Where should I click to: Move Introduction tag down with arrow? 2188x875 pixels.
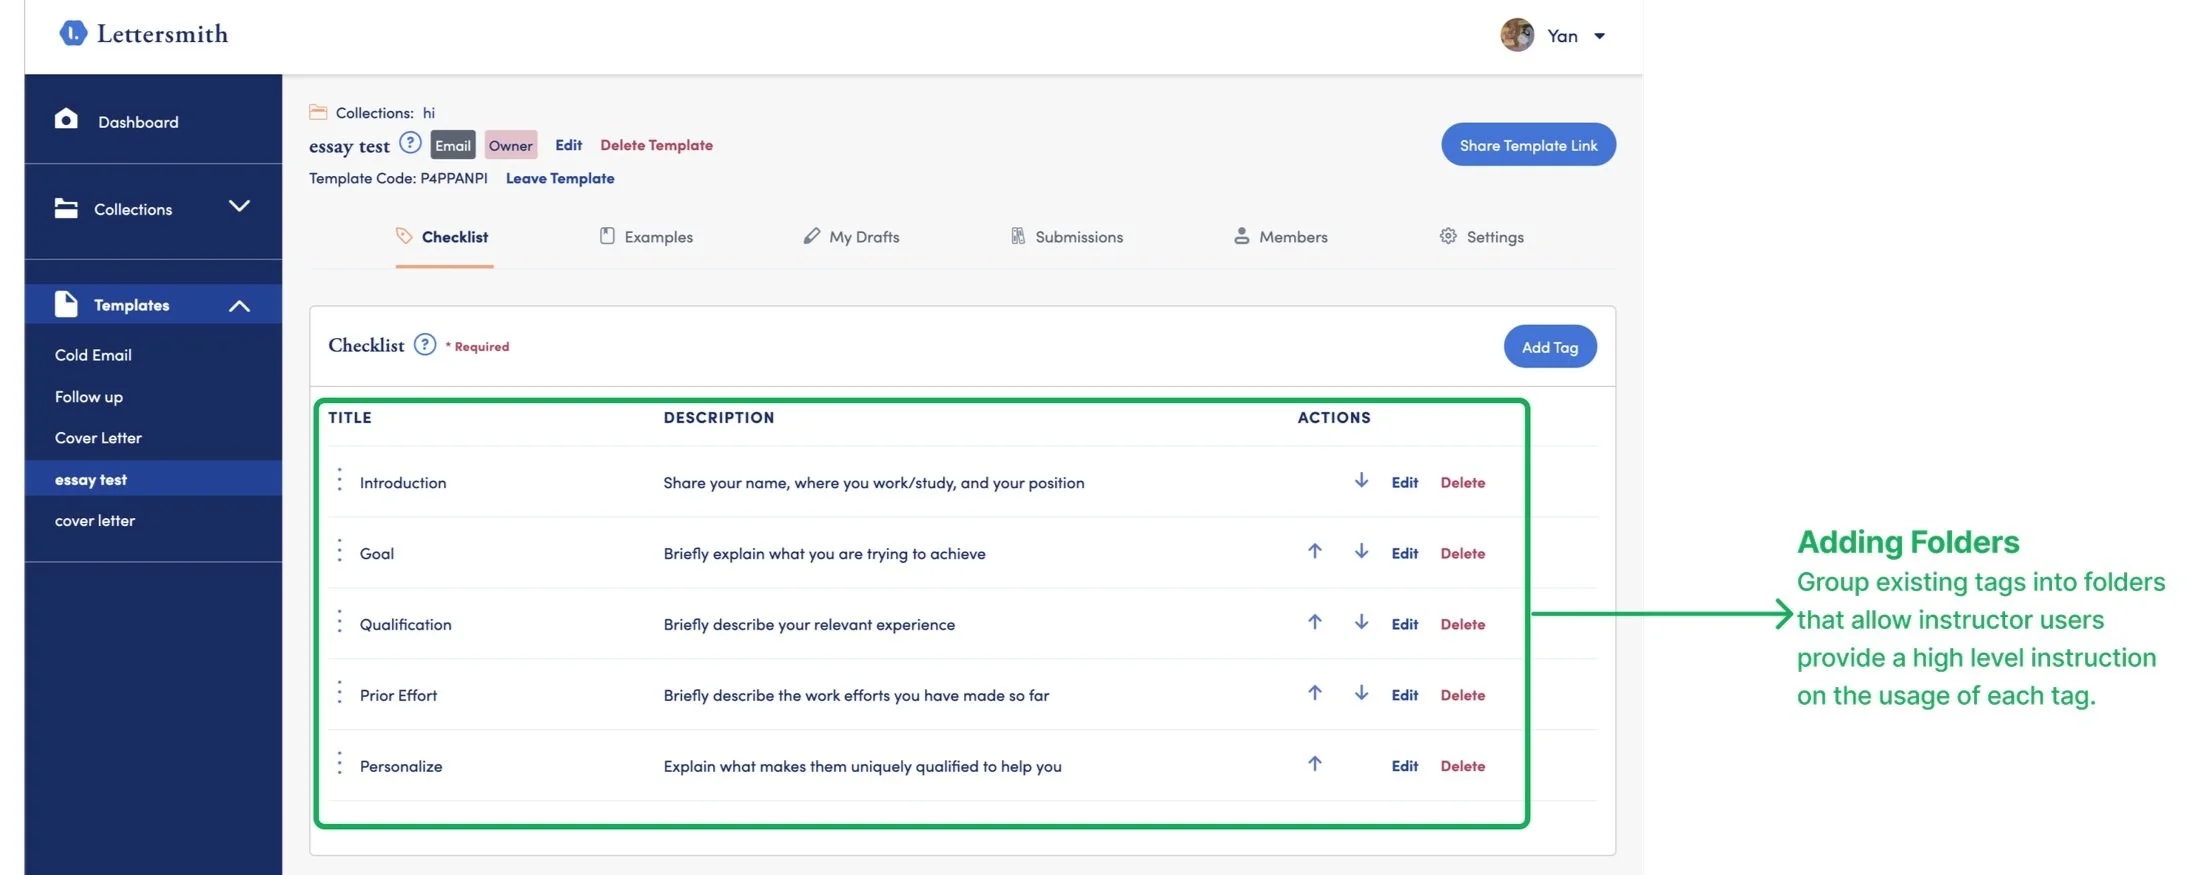pyautogui.click(x=1361, y=481)
